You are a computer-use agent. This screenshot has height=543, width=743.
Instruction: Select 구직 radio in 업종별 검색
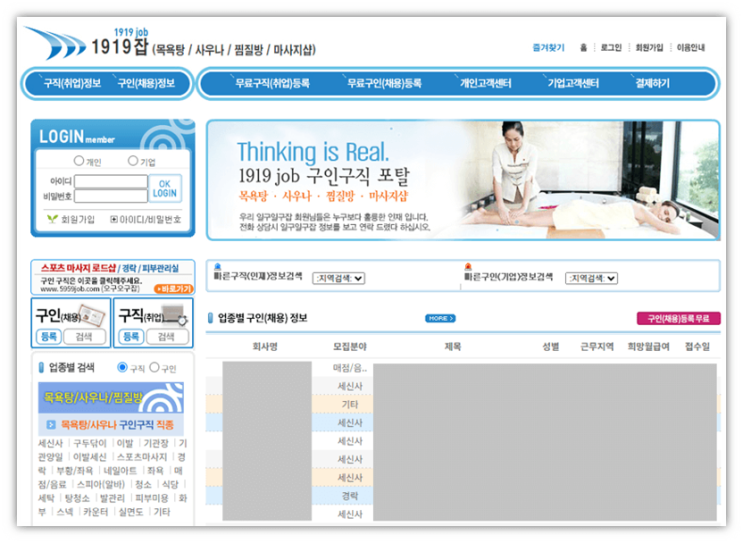point(122,367)
